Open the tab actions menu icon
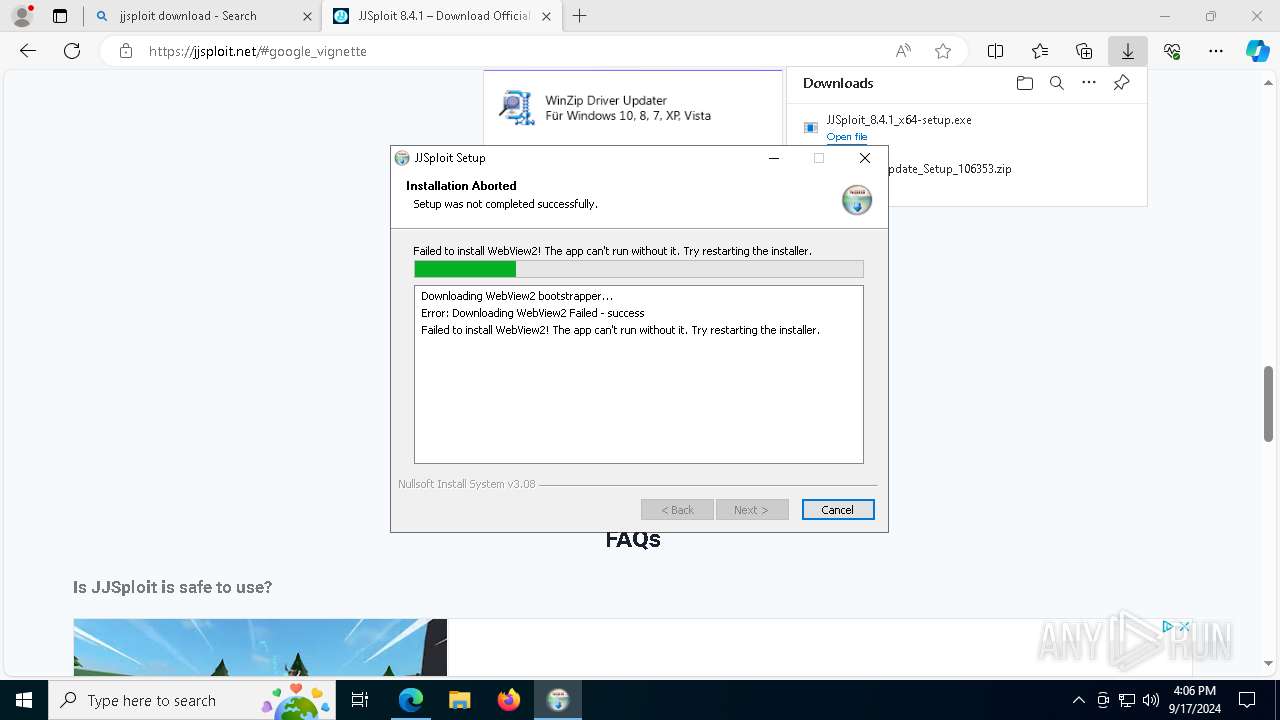The width and height of the screenshot is (1280, 720). pyautogui.click(x=60, y=16)
